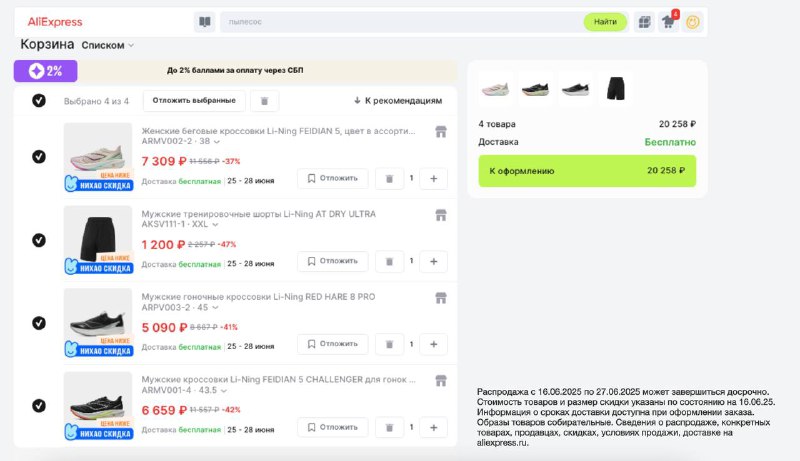
Task: Open title Мужские тренировочные шорты Li-Ning AT DRY ULTRA
Action: (x=259, y=214)
